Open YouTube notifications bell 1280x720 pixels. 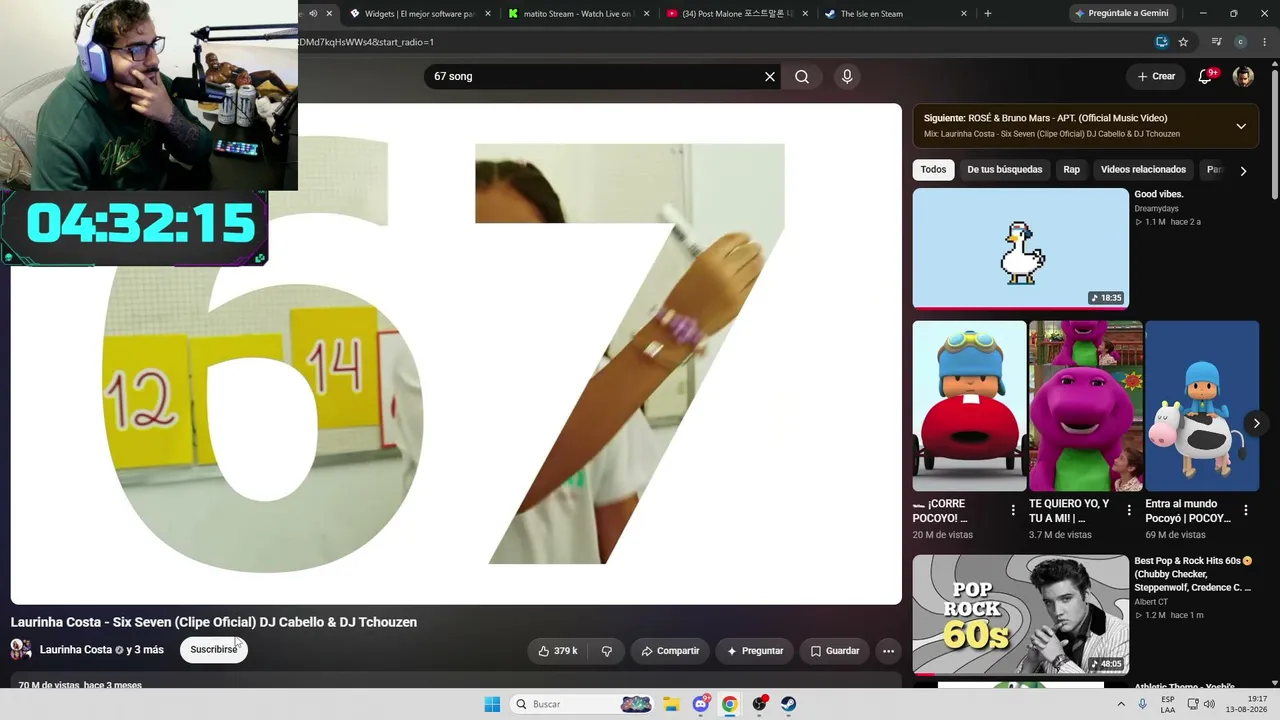coord(1206,76)
